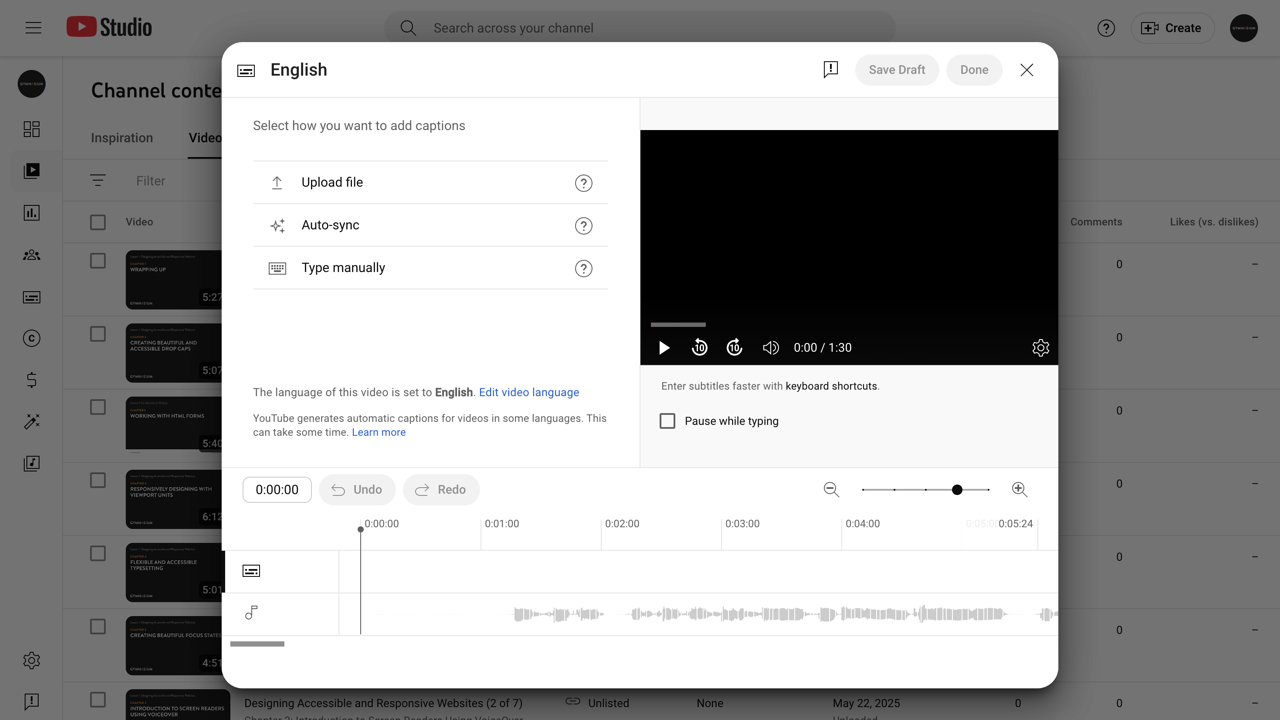
Task: Open the Help question mark icon in header
Action: pos(1106,28)
